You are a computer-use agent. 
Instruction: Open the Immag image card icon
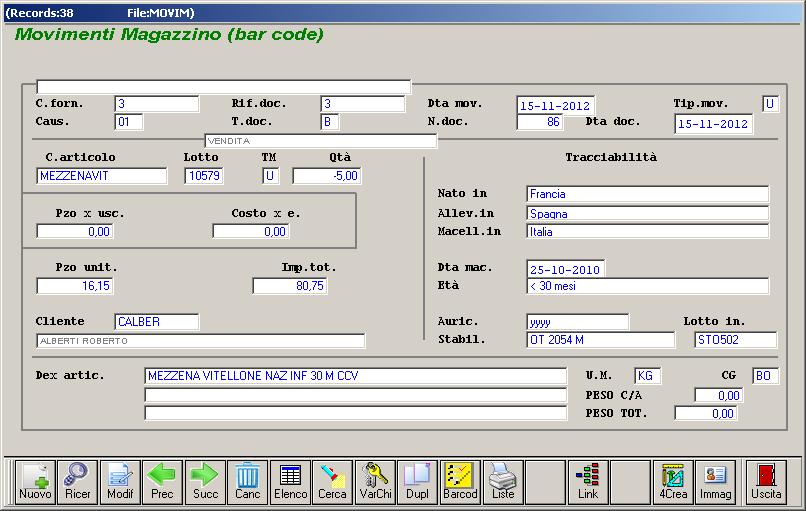(x=716, y=481)
